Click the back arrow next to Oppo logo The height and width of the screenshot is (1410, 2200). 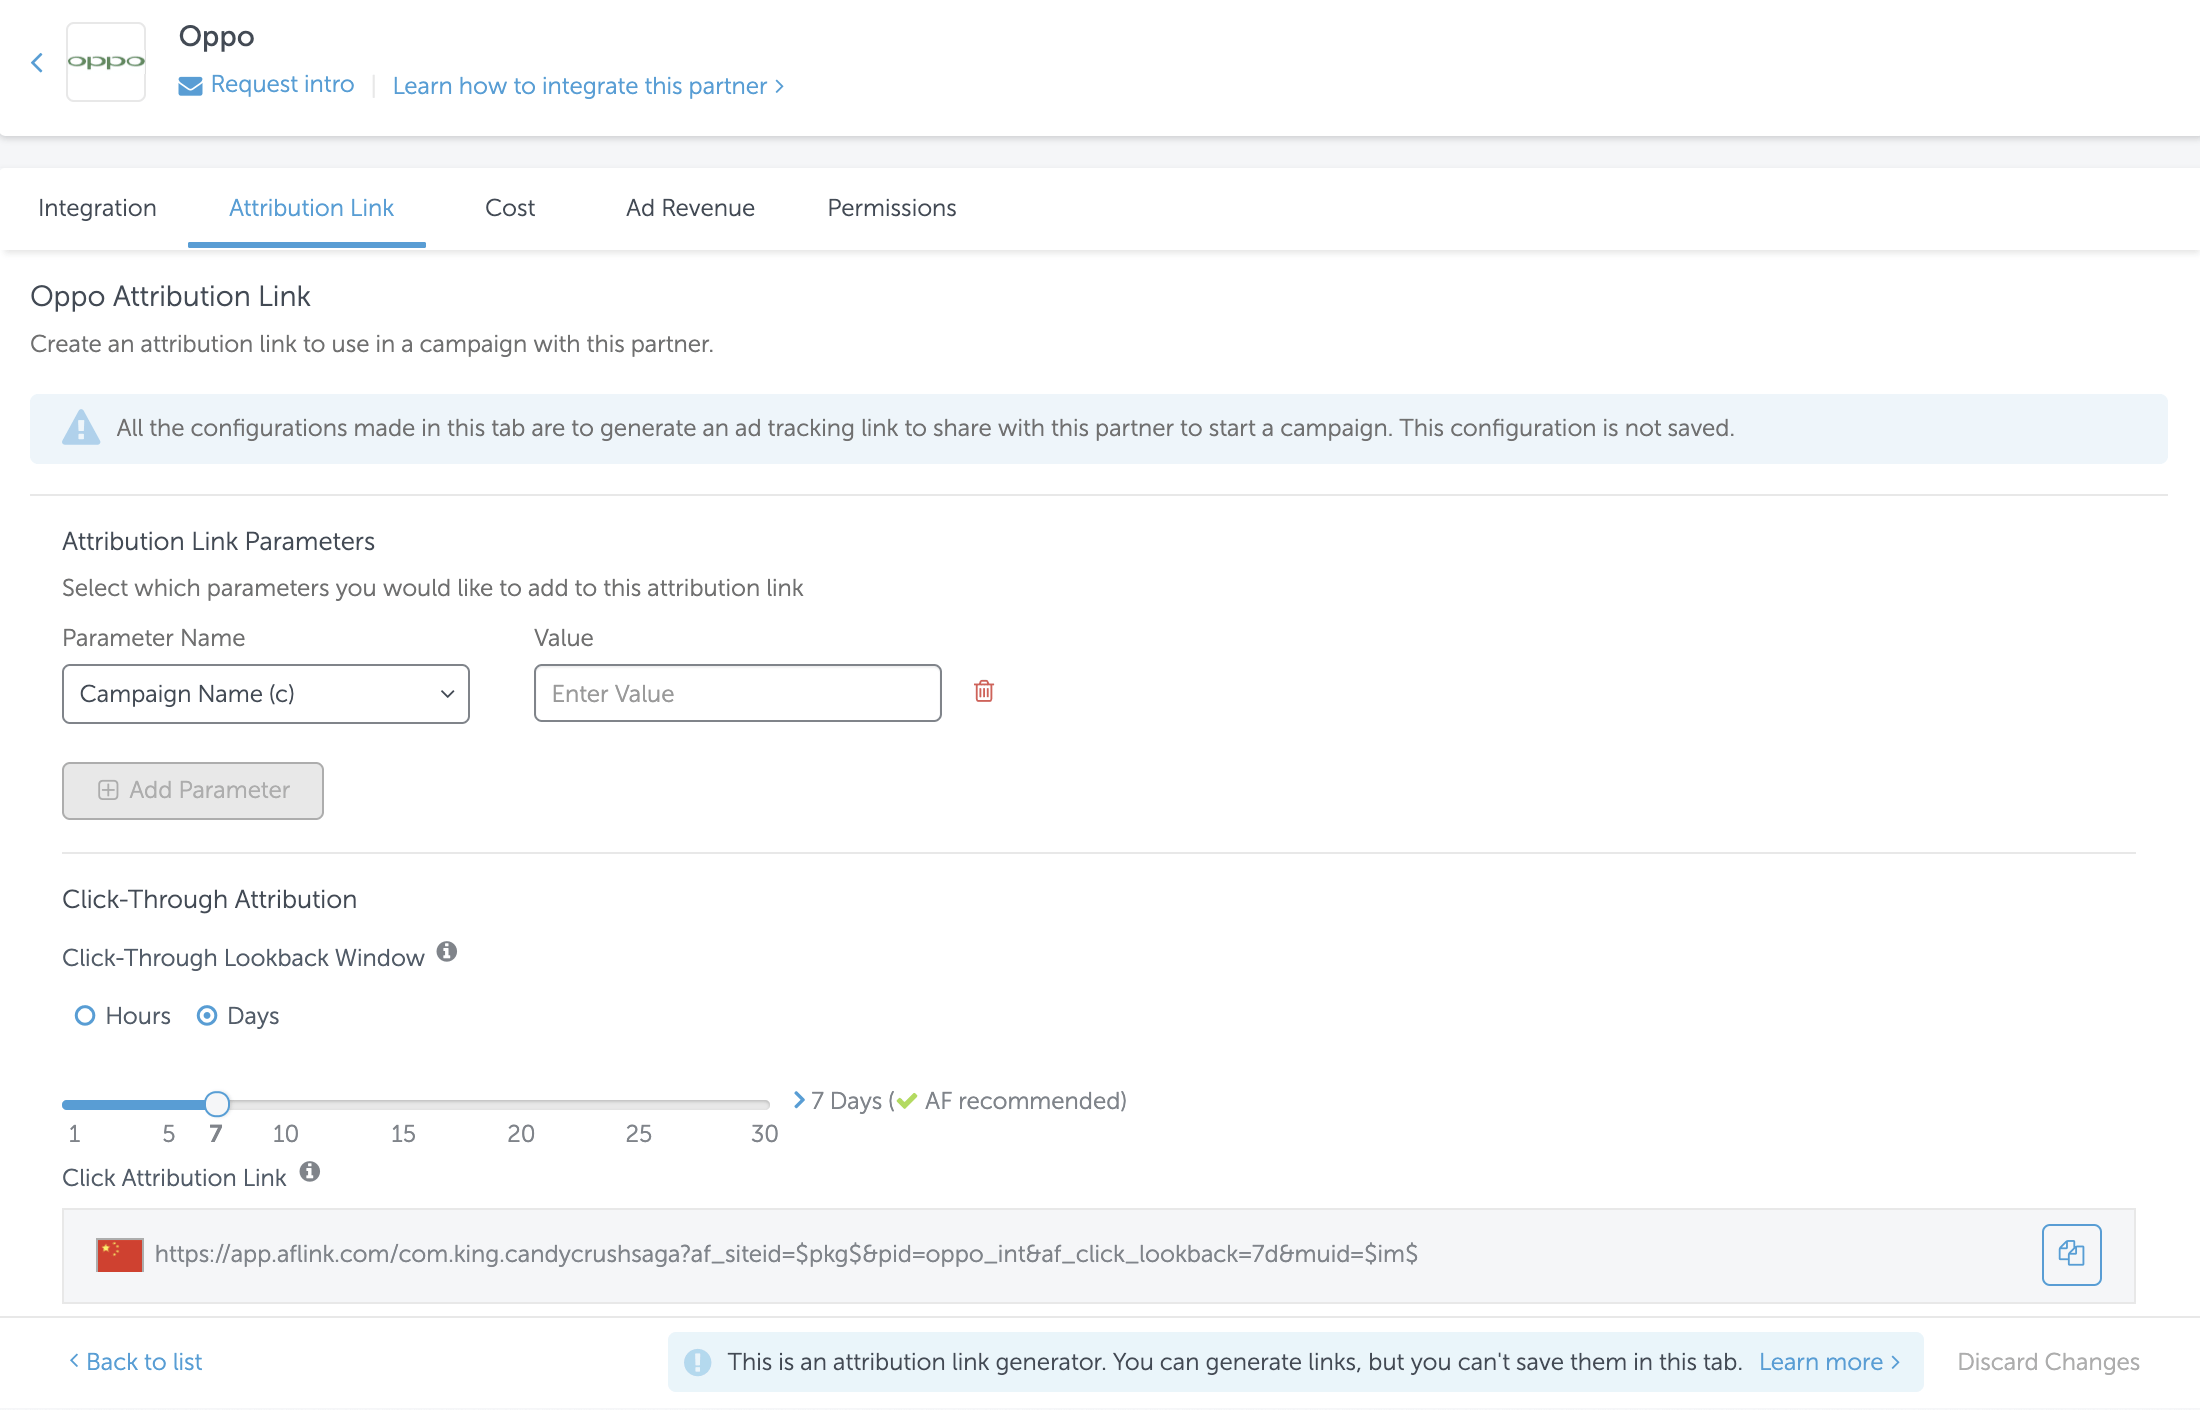tap(37, 63)
